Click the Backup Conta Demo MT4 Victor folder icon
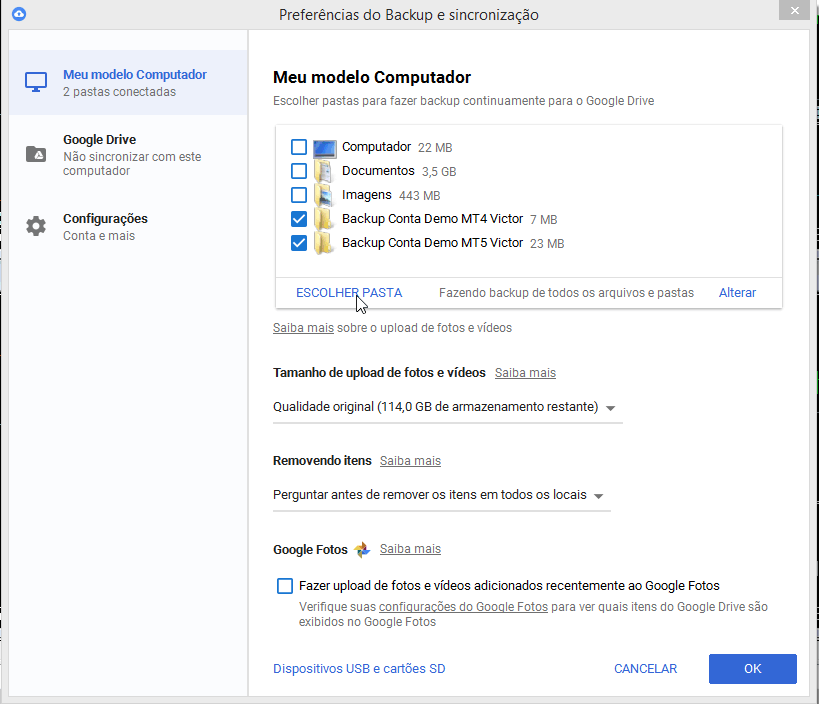Image resolution: width=819 pixels, height=704 pixels. [324, 219]
